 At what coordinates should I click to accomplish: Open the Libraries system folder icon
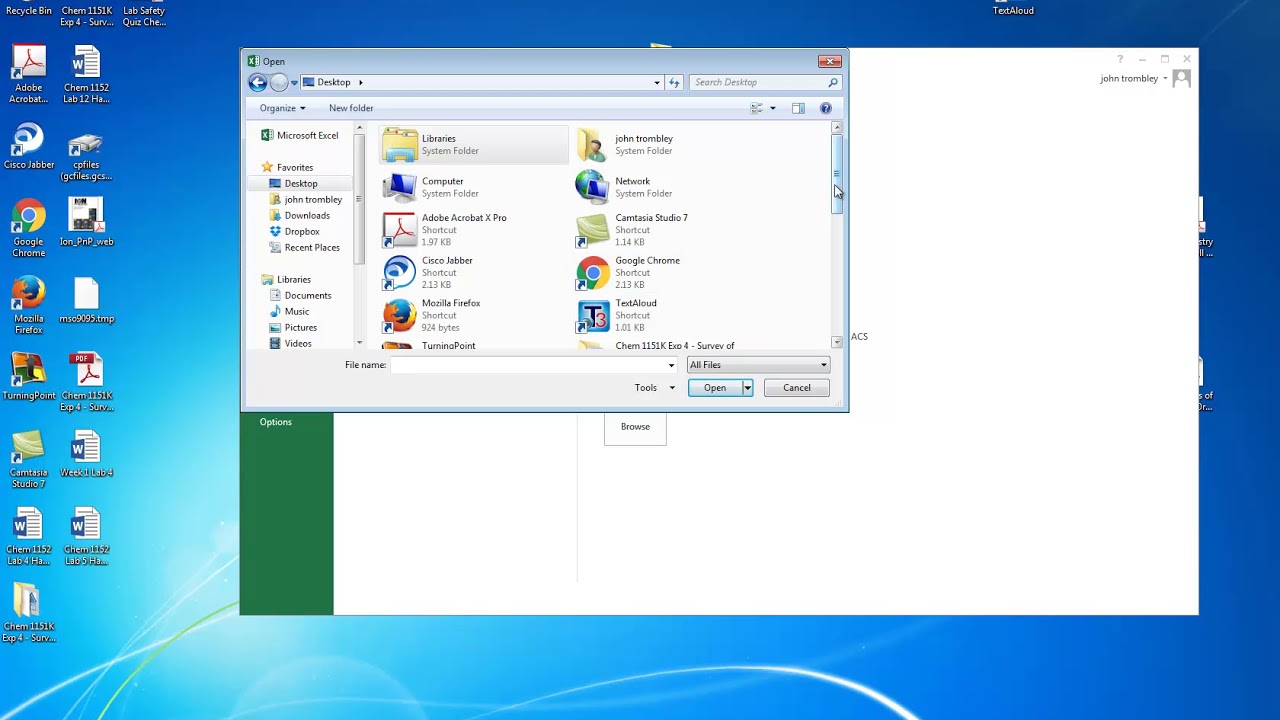pos(400,145)
